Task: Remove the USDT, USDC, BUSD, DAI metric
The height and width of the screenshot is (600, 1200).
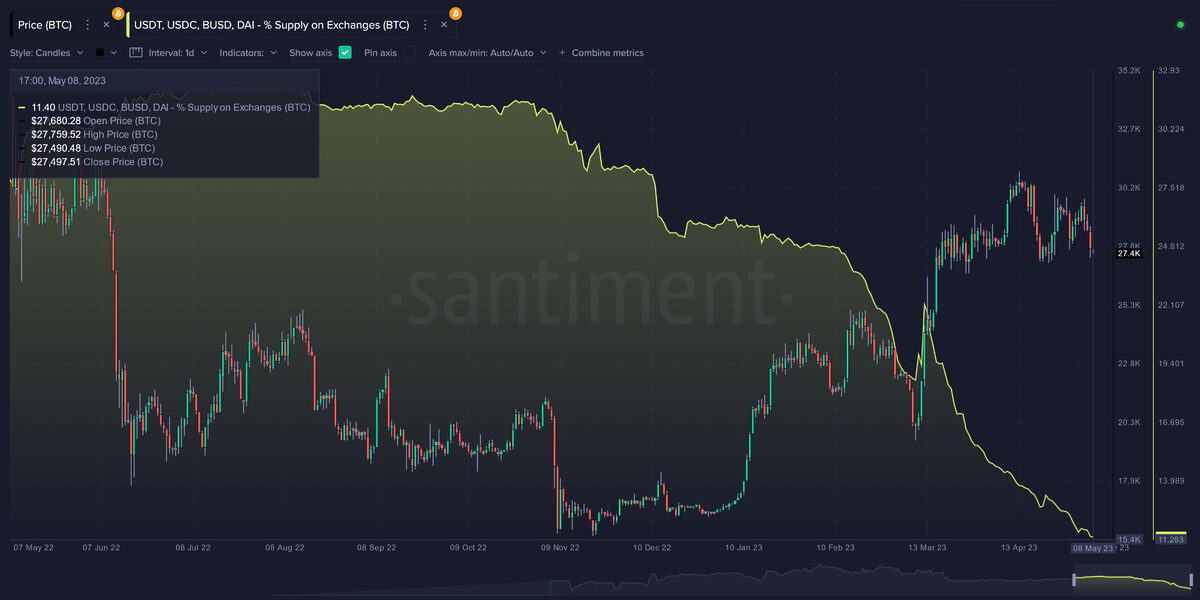Action: pos(444,24)
